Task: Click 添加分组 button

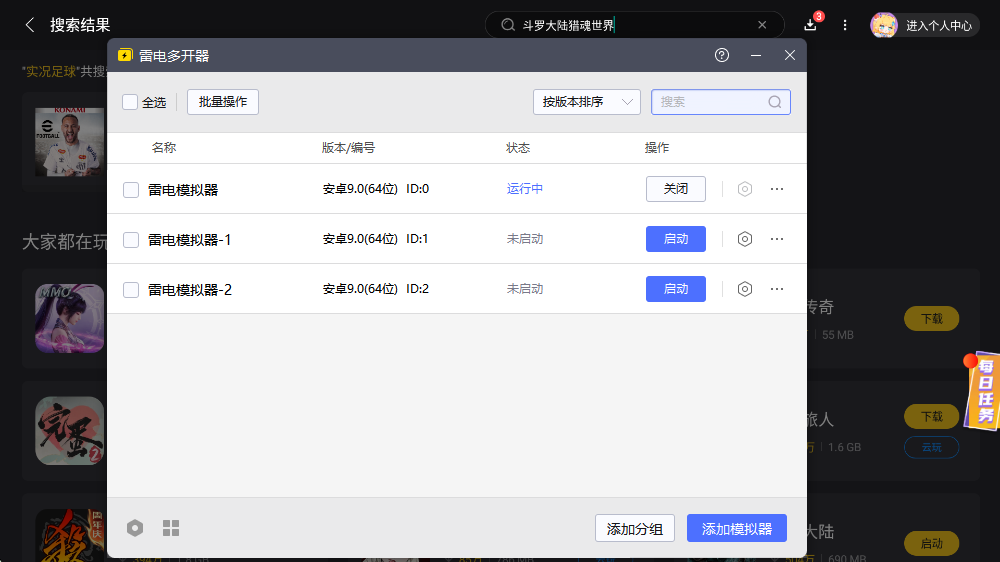Action: pyautogui.click(x=635, y=528)
